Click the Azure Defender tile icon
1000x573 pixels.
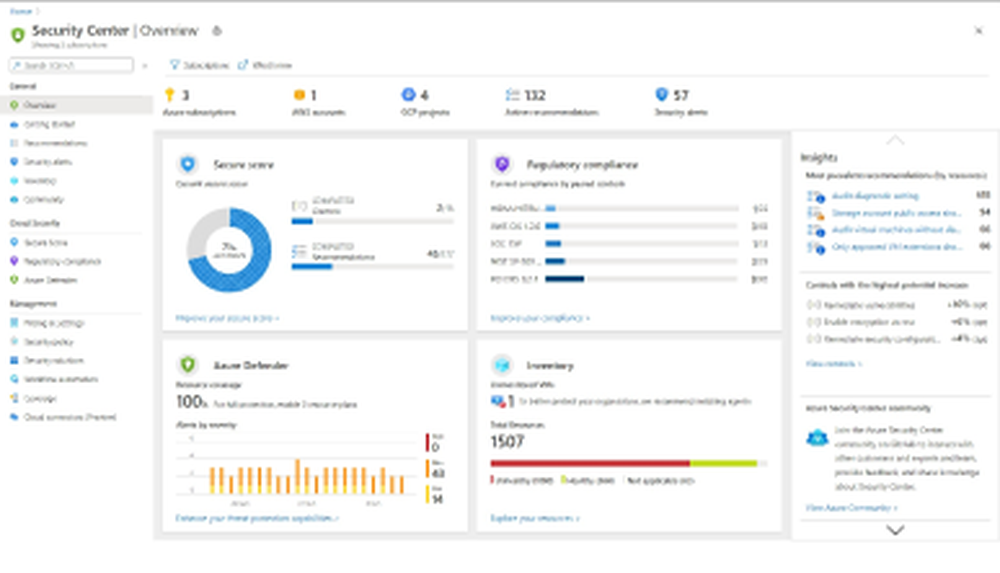click(x=188, y=364)
